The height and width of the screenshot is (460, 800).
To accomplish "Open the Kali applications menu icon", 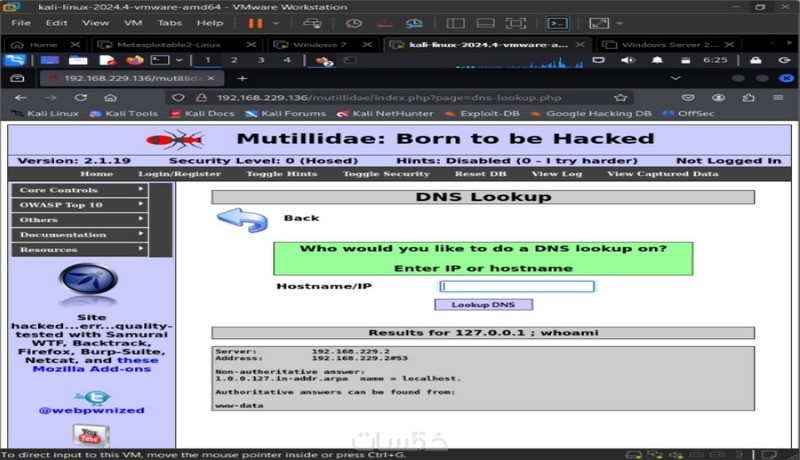I will click(15, 61).
